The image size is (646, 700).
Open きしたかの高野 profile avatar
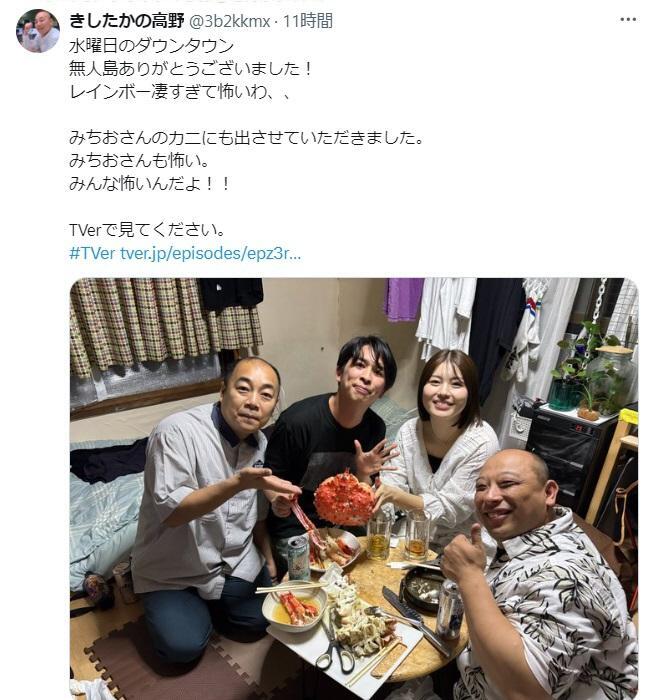[x=38, y=31]
